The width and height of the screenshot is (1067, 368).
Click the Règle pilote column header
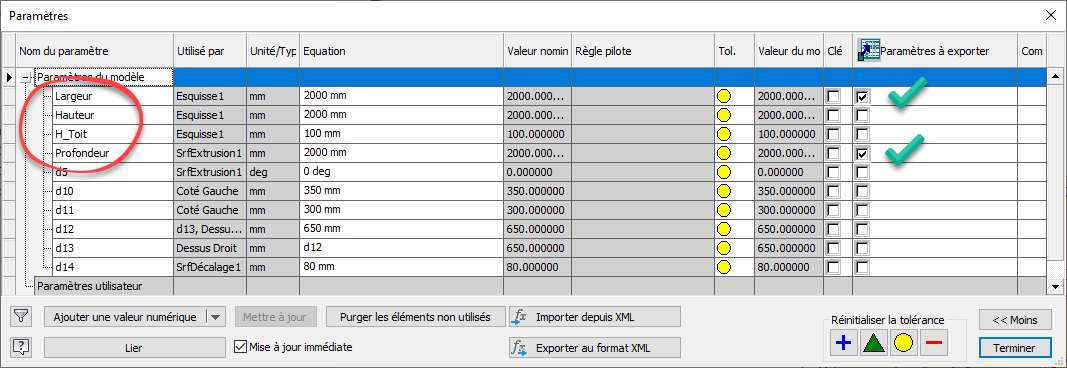(x=642, y=51)
